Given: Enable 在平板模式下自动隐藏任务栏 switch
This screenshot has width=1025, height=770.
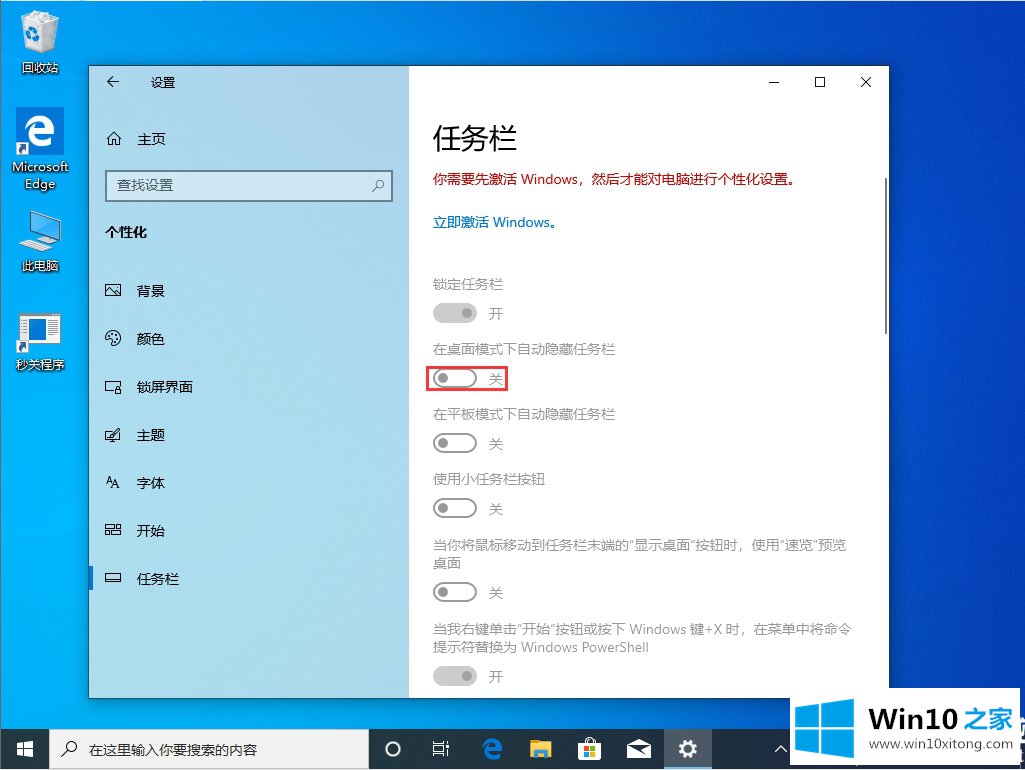Looking at the screenshot, I should click(455, 444).
